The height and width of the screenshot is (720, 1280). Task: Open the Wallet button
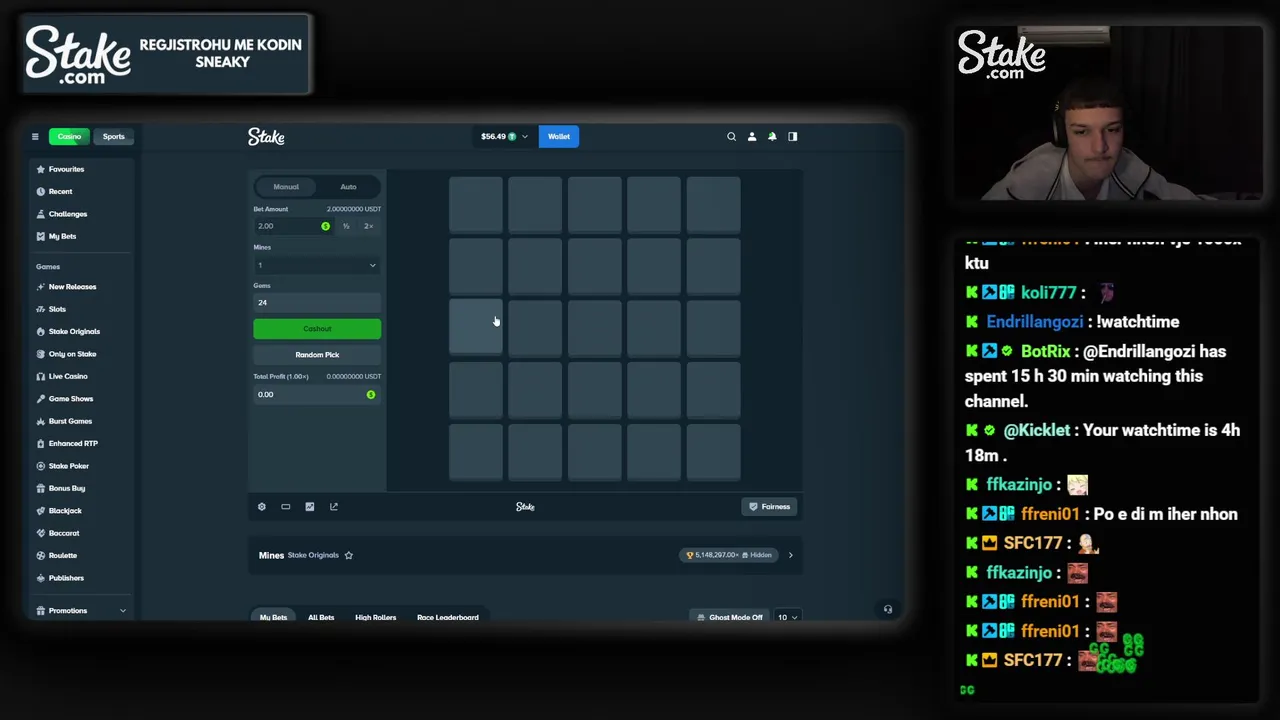pyautogui.click(x=559, y=137)
